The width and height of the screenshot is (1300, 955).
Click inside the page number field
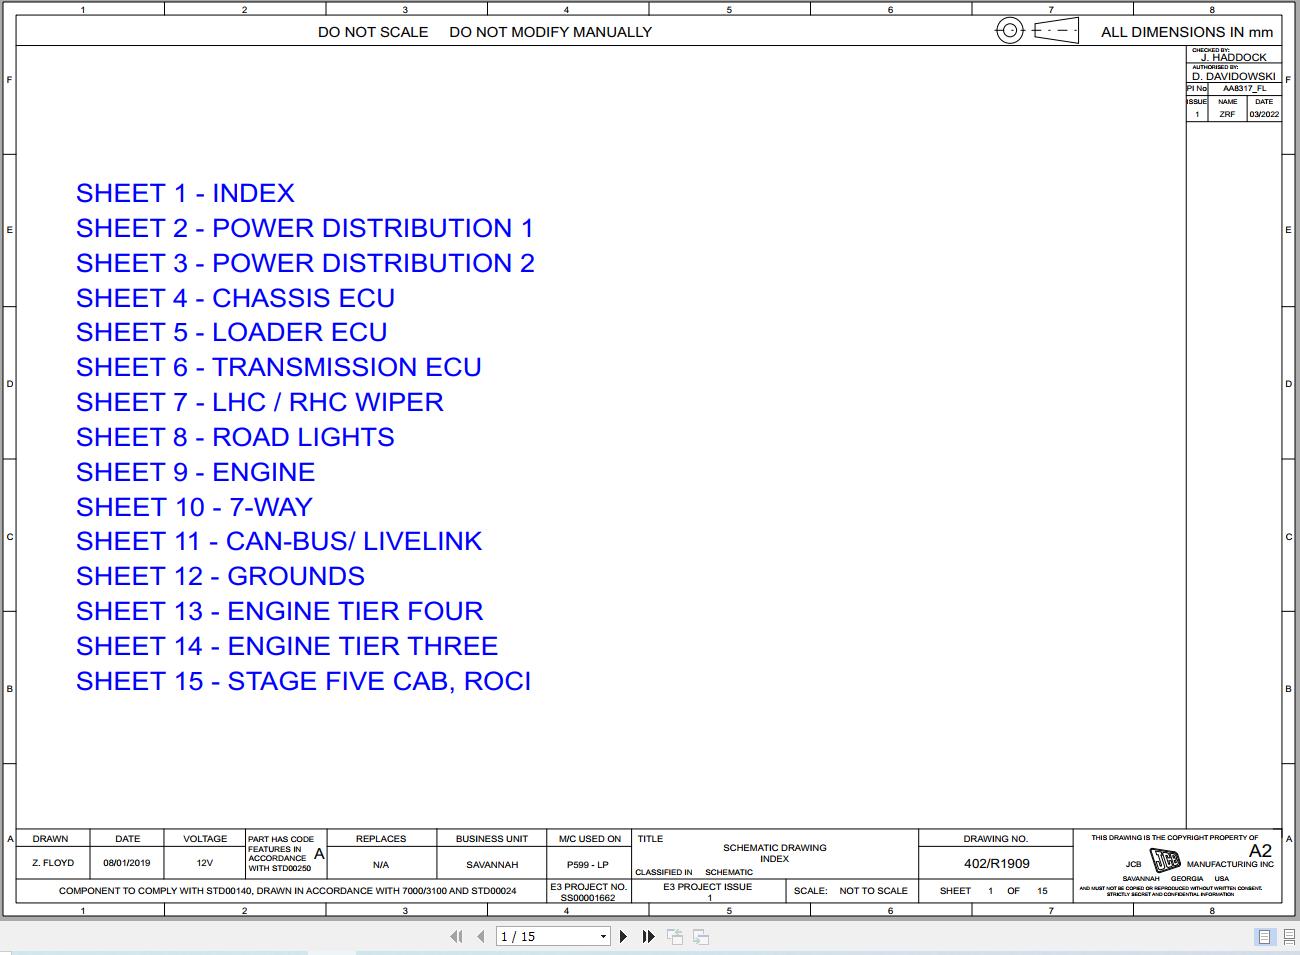click(540, 936)
